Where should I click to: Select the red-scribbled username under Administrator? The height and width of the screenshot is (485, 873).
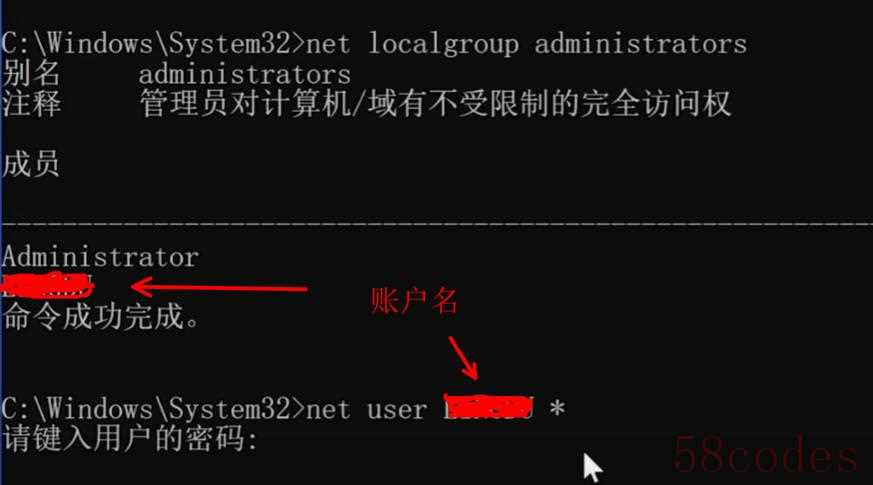click(47, 285)
